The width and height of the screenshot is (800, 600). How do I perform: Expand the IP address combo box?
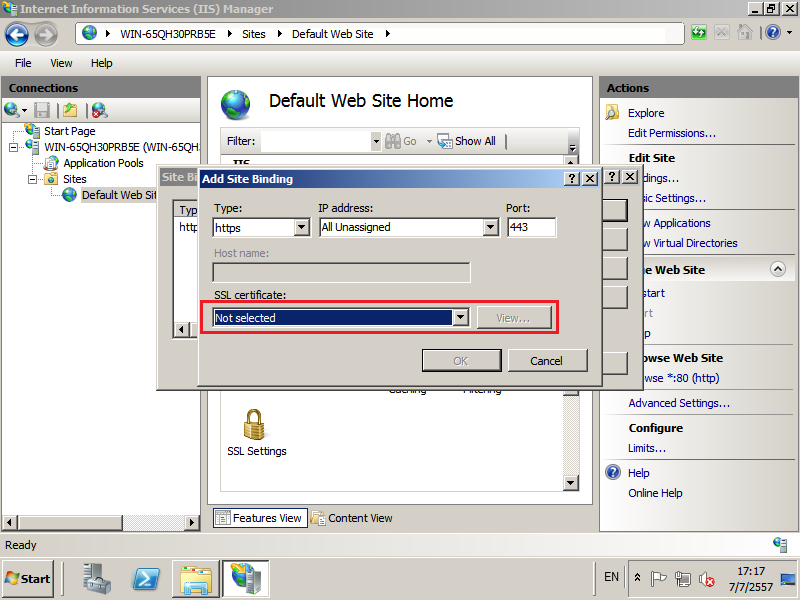point(490,228)
